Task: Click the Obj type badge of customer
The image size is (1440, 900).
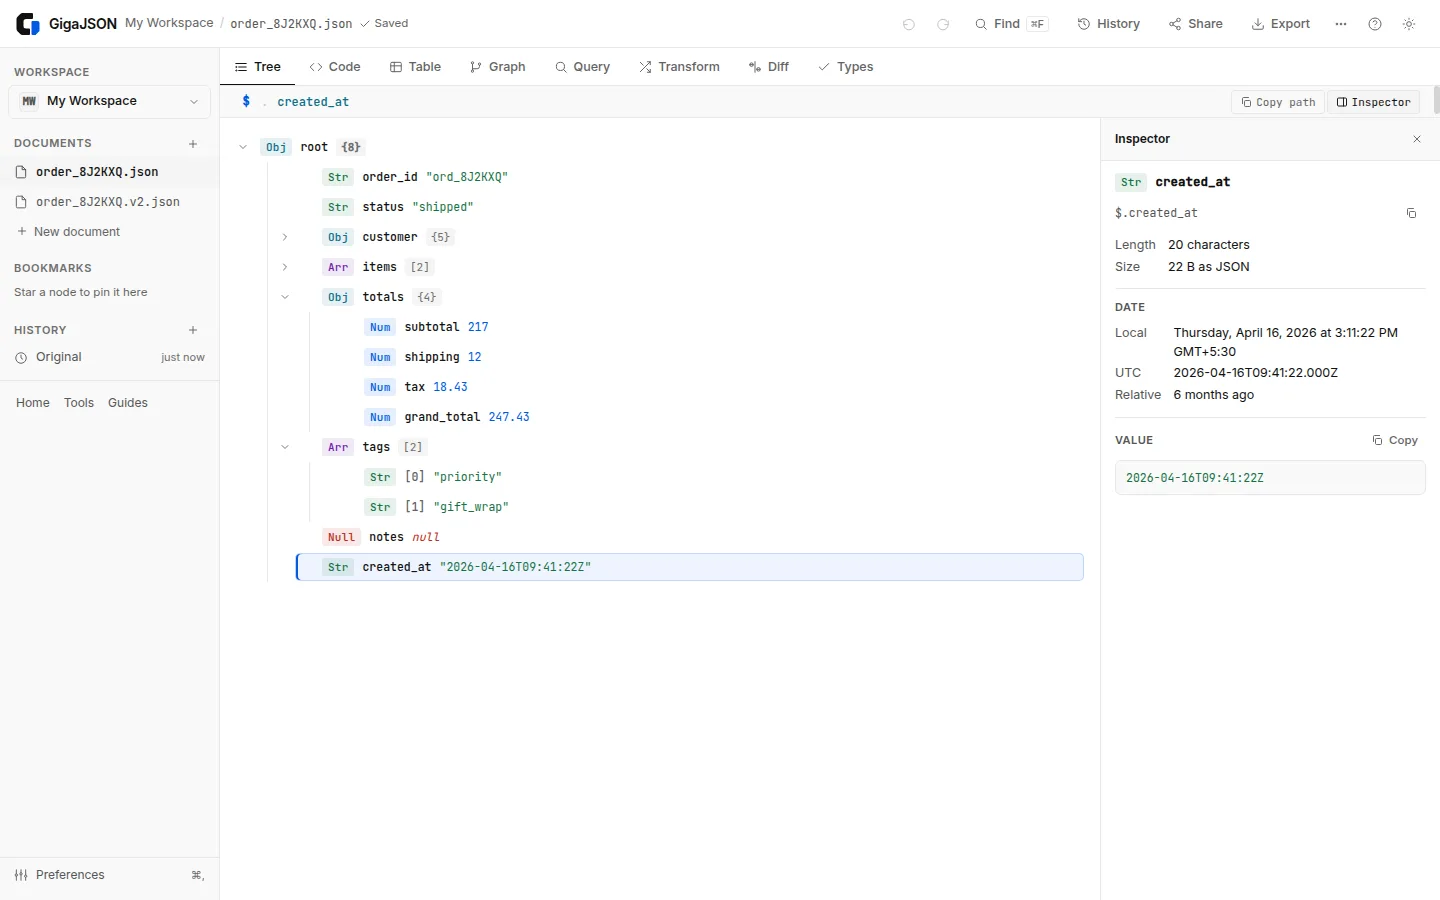Action: 338,237
